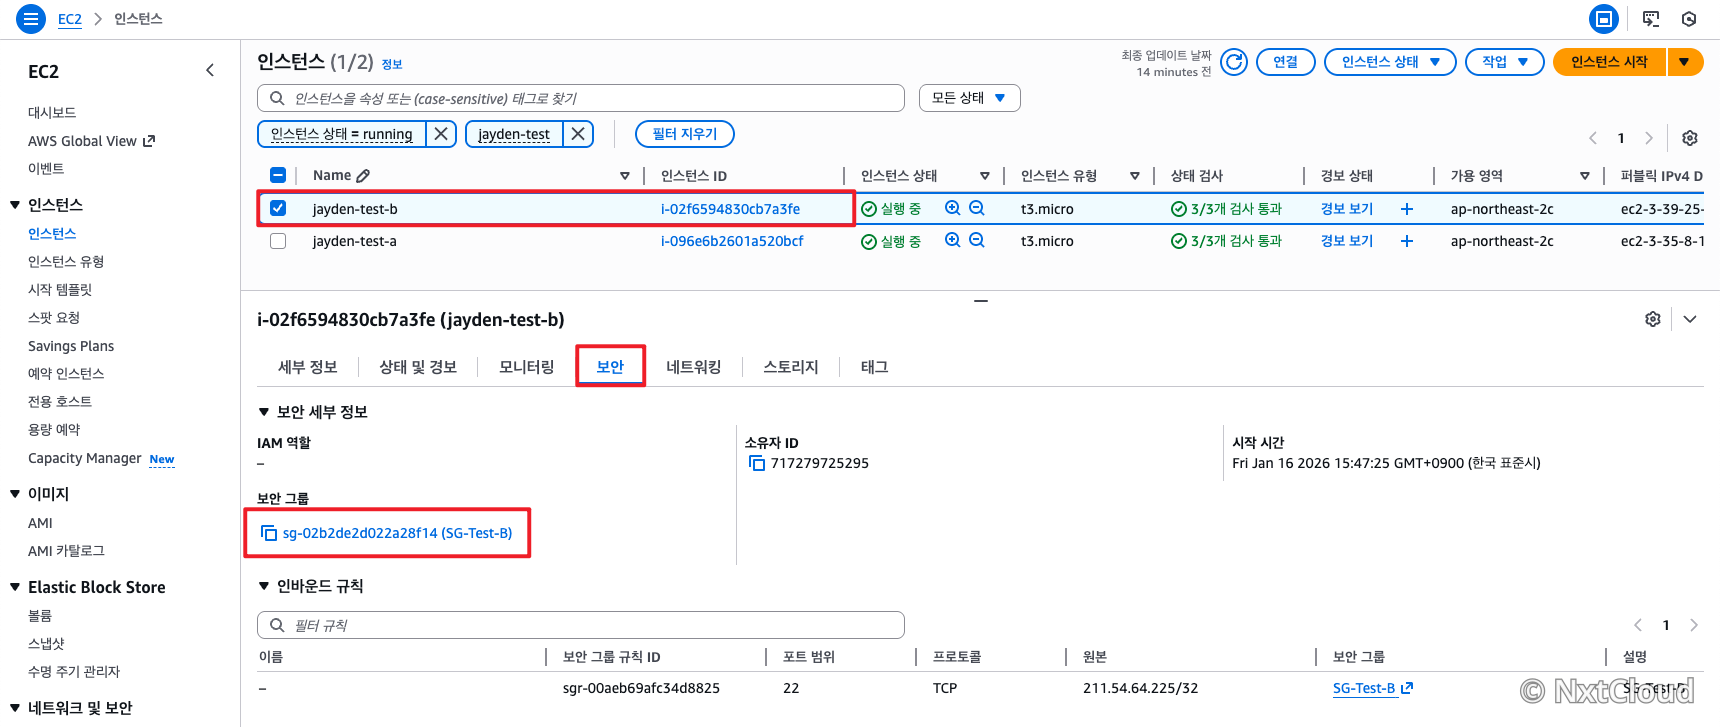1720x727 pixels.
Task: Select the 보안 tab
Action: 610,367
